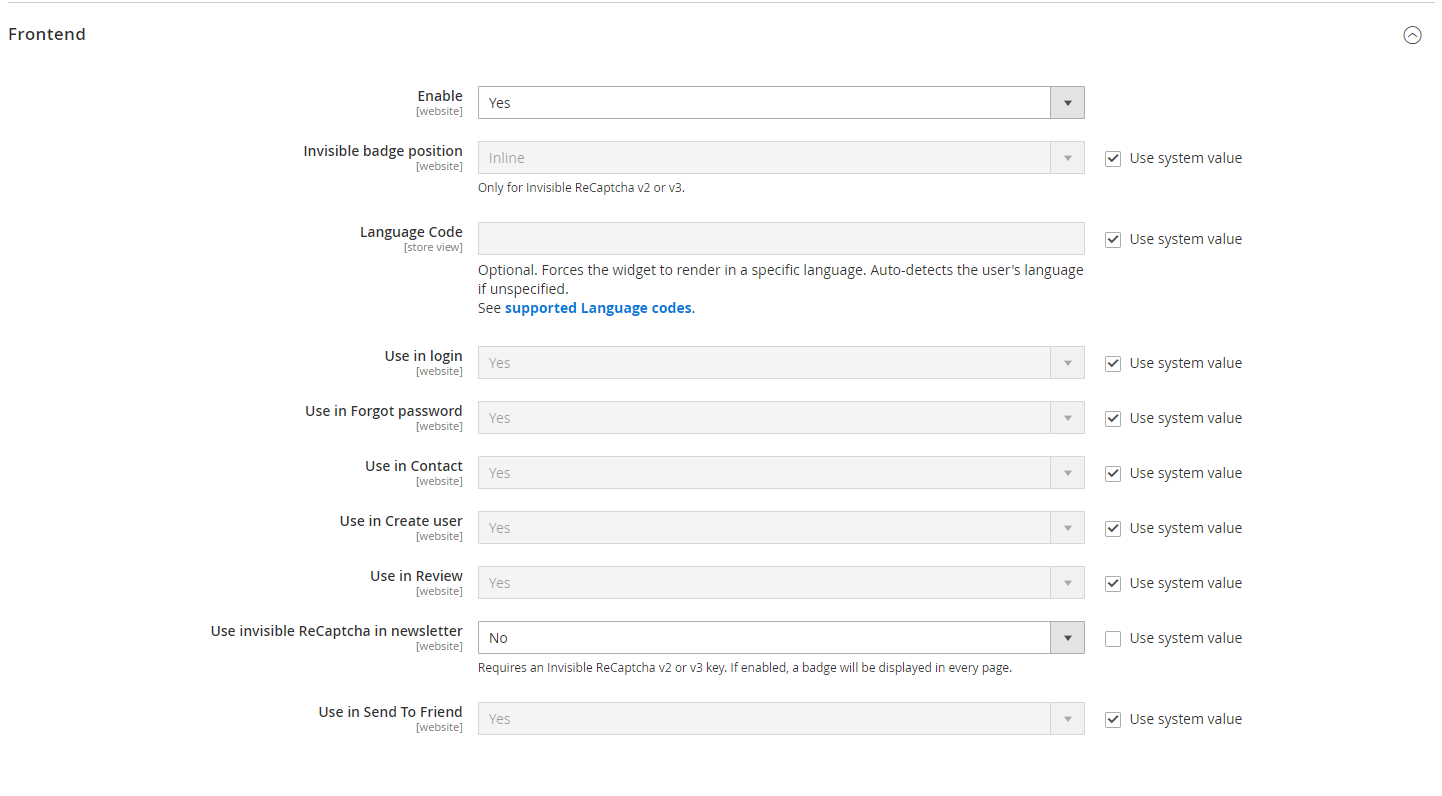Image resolution: width=1442 pixels, height=796 pixels.
Task: Check Use system value for newsletter ReCaptcha
Action: (1113, 638)
